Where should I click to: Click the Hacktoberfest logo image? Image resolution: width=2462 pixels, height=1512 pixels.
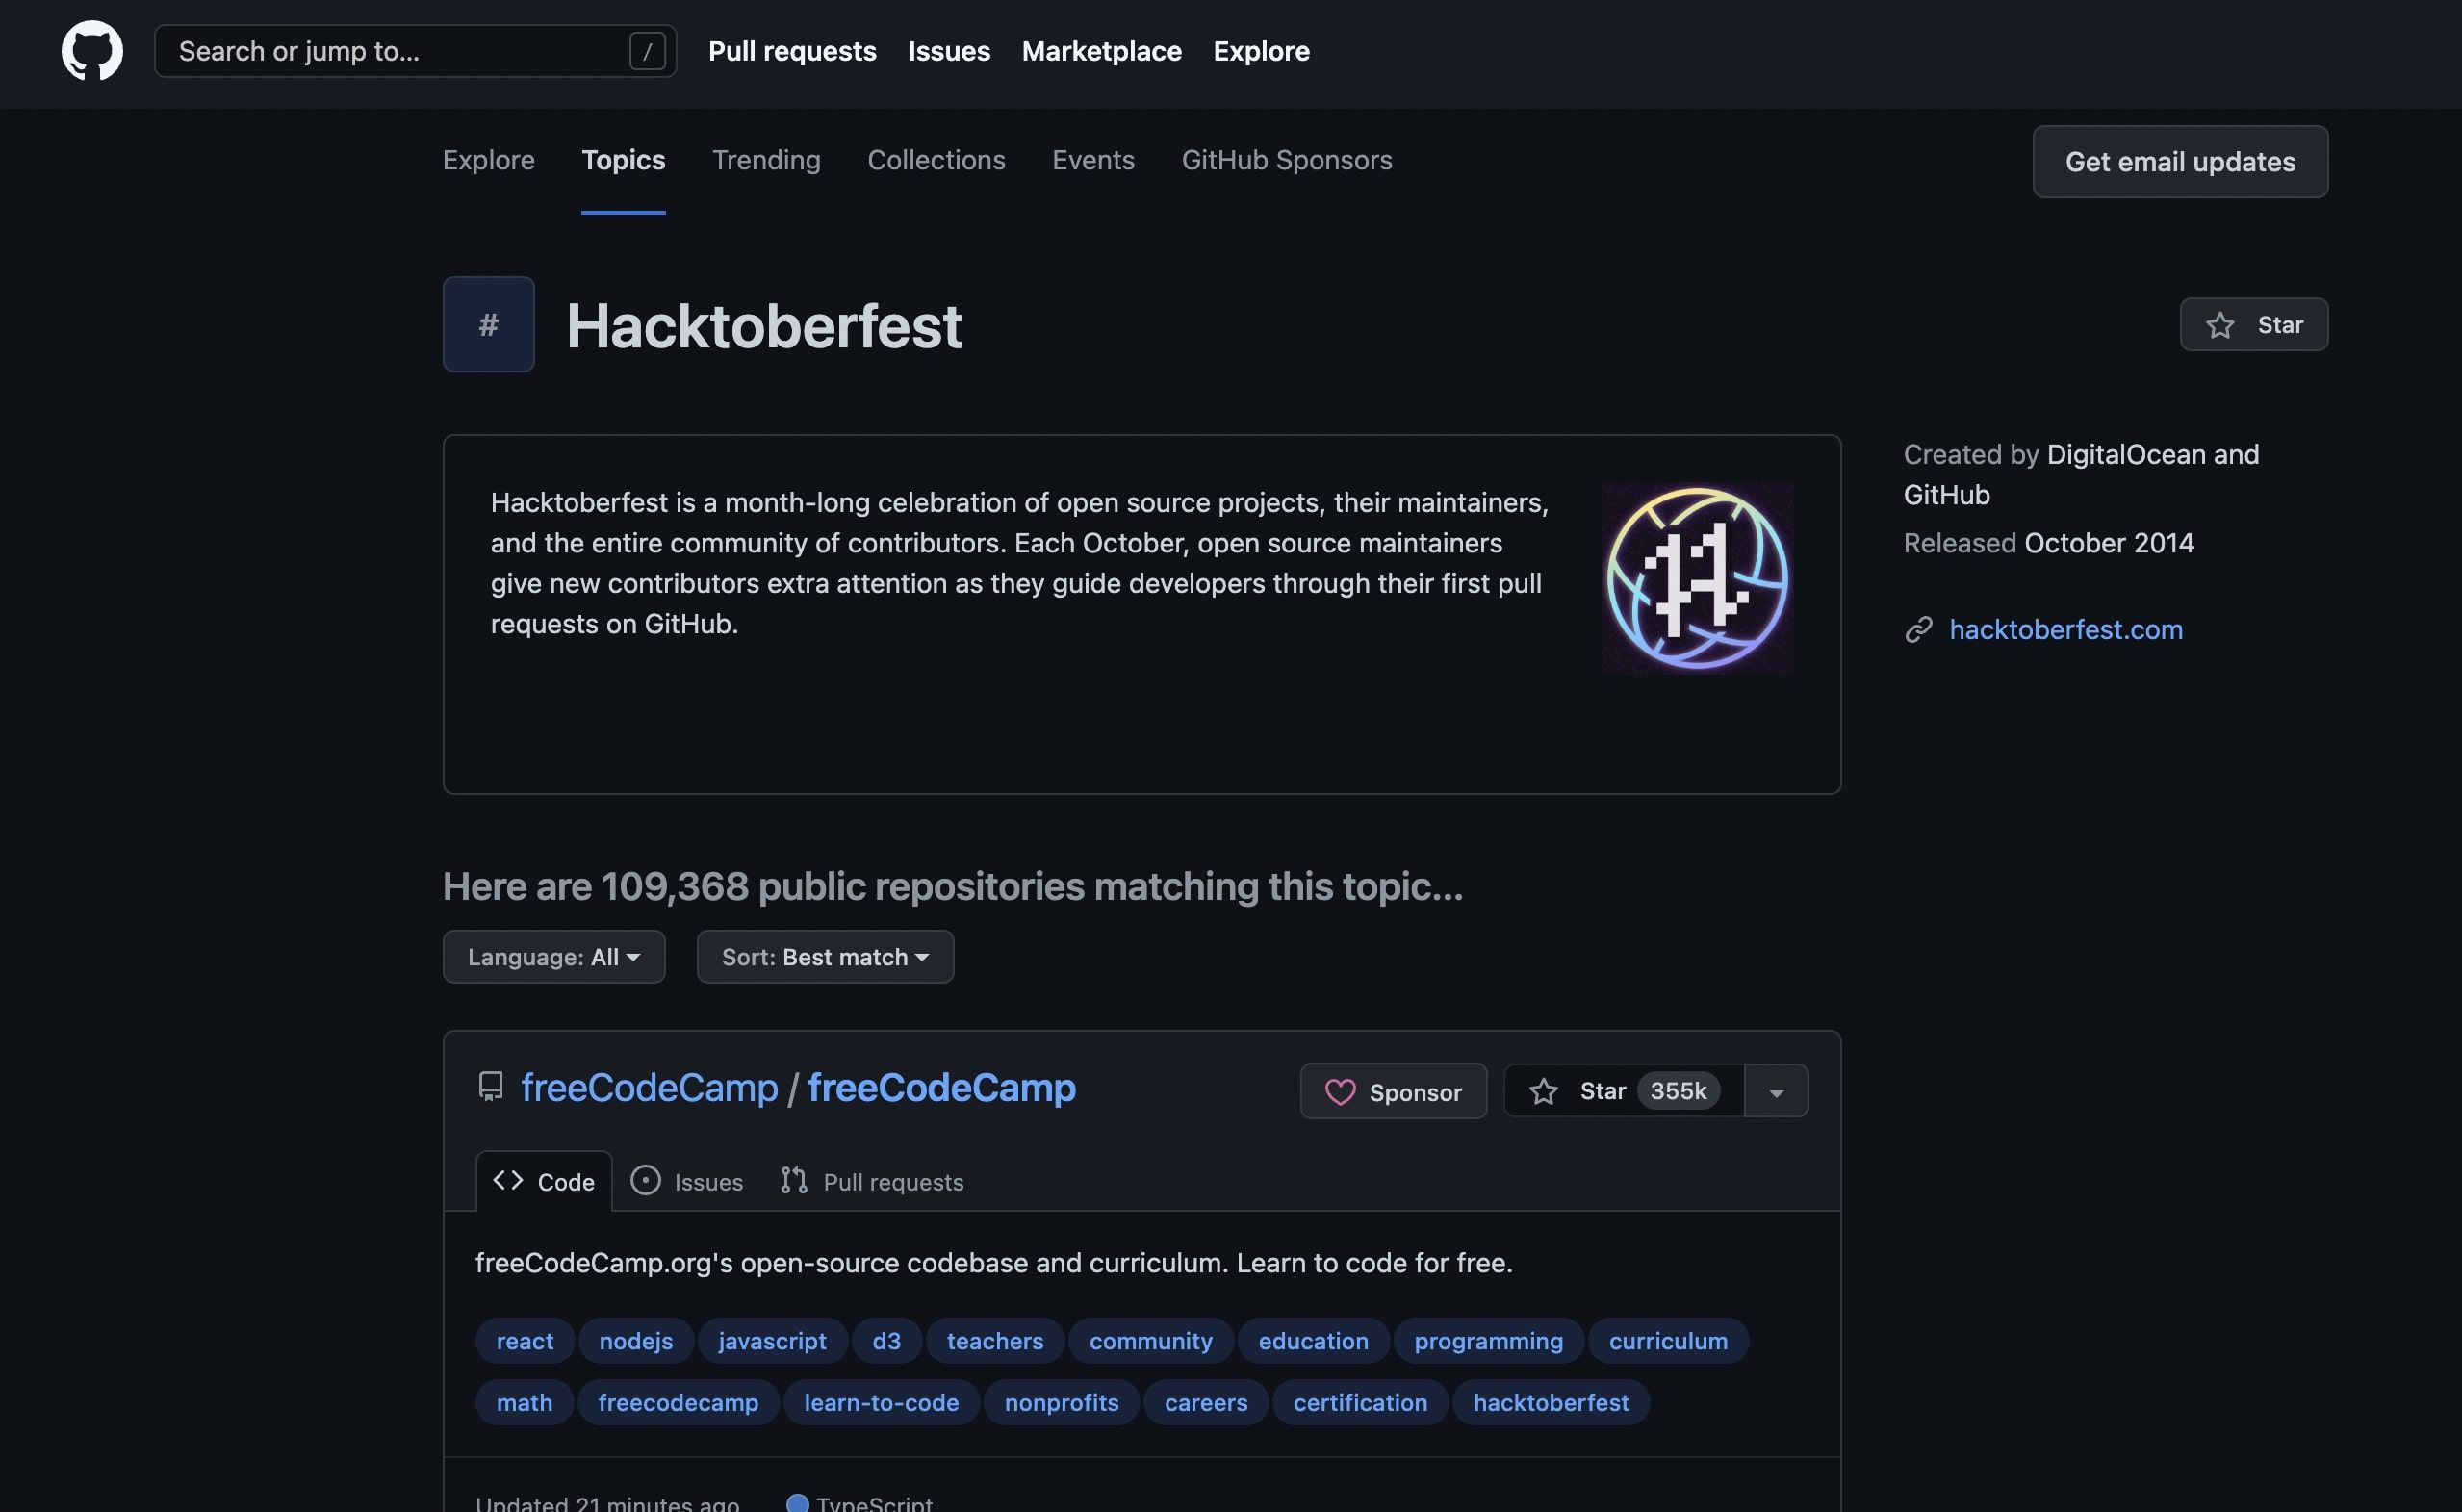click(x=1697, y=578)
